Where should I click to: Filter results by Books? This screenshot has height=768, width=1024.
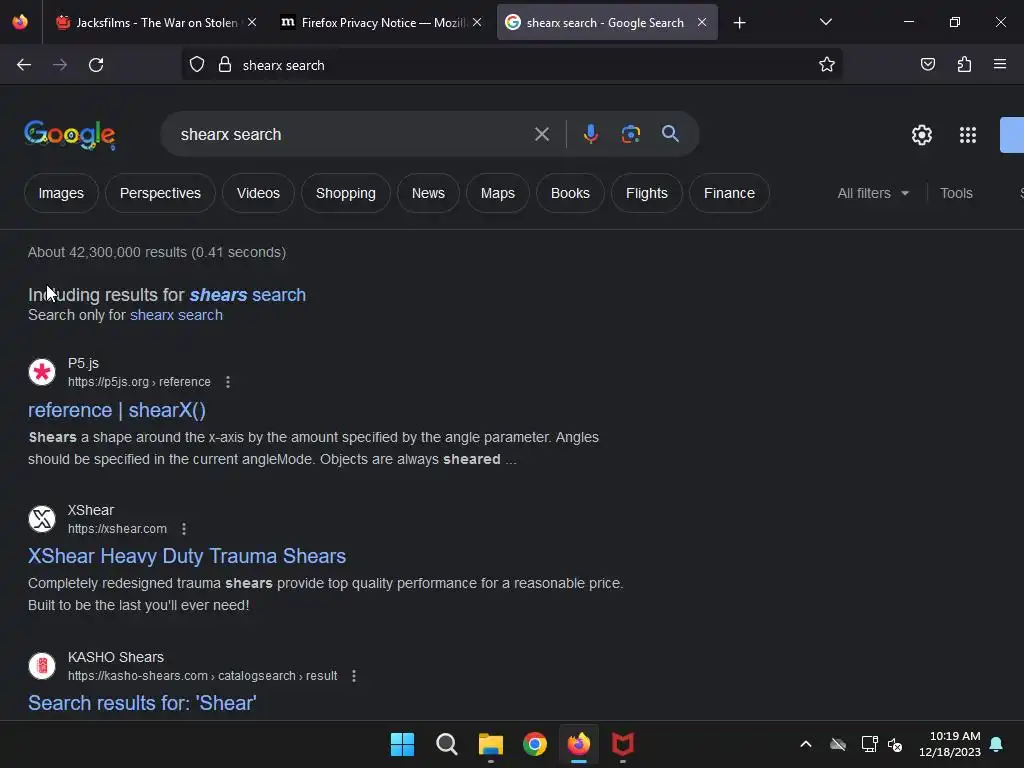[x=570, y=193]
